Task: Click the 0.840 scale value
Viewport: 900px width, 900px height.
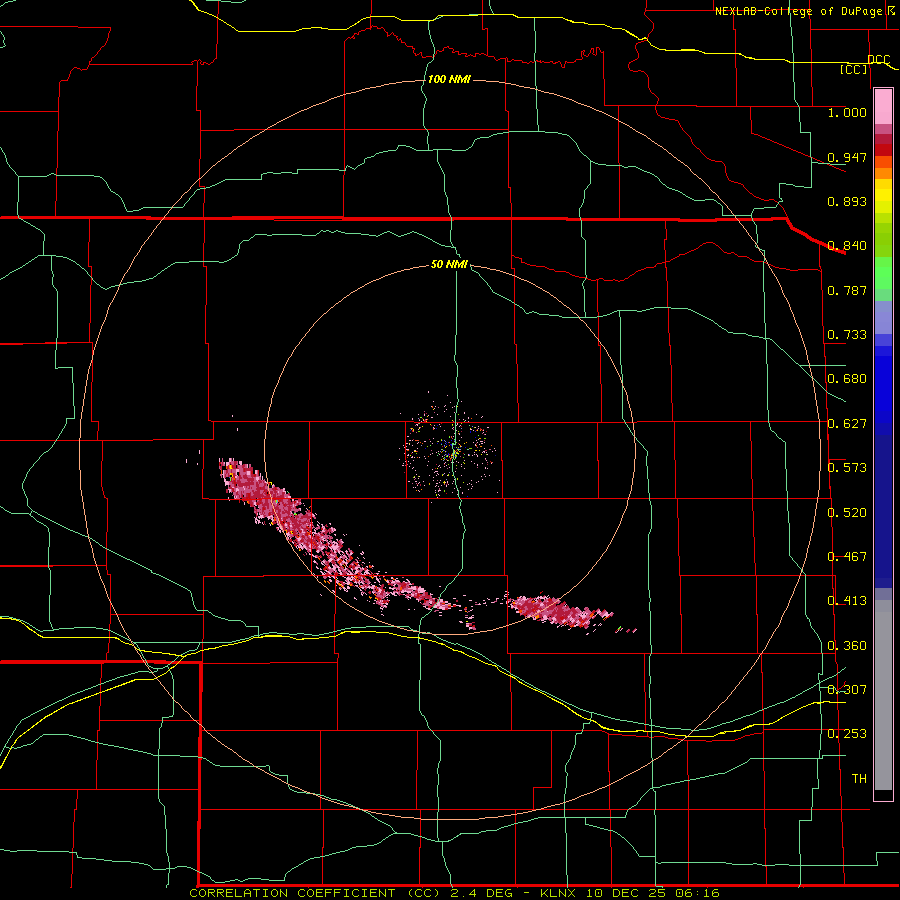Action: click(847, 246)
